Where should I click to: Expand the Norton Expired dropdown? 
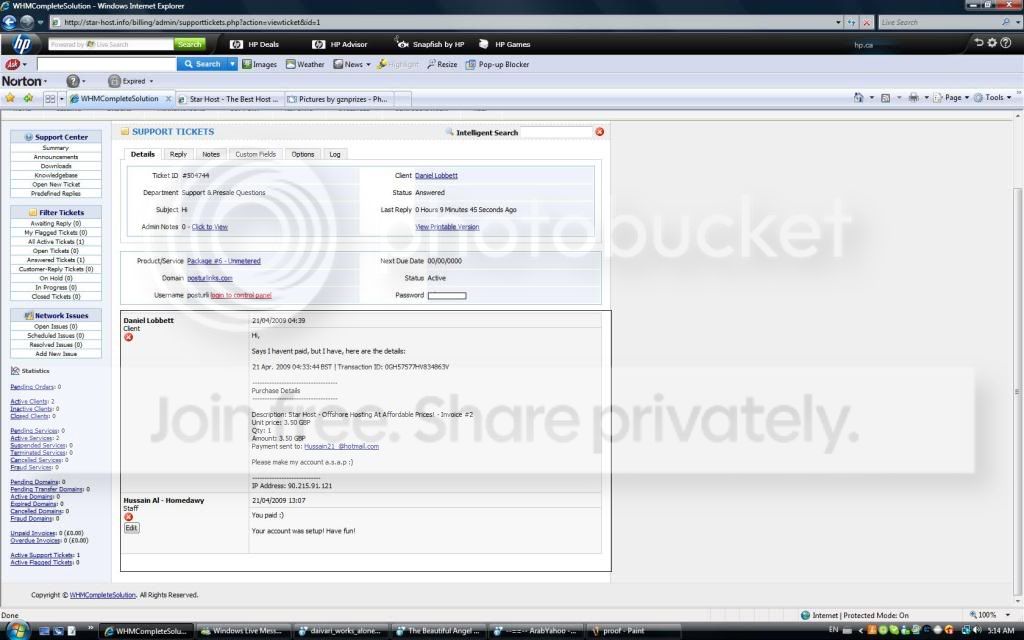click(152, 82)
